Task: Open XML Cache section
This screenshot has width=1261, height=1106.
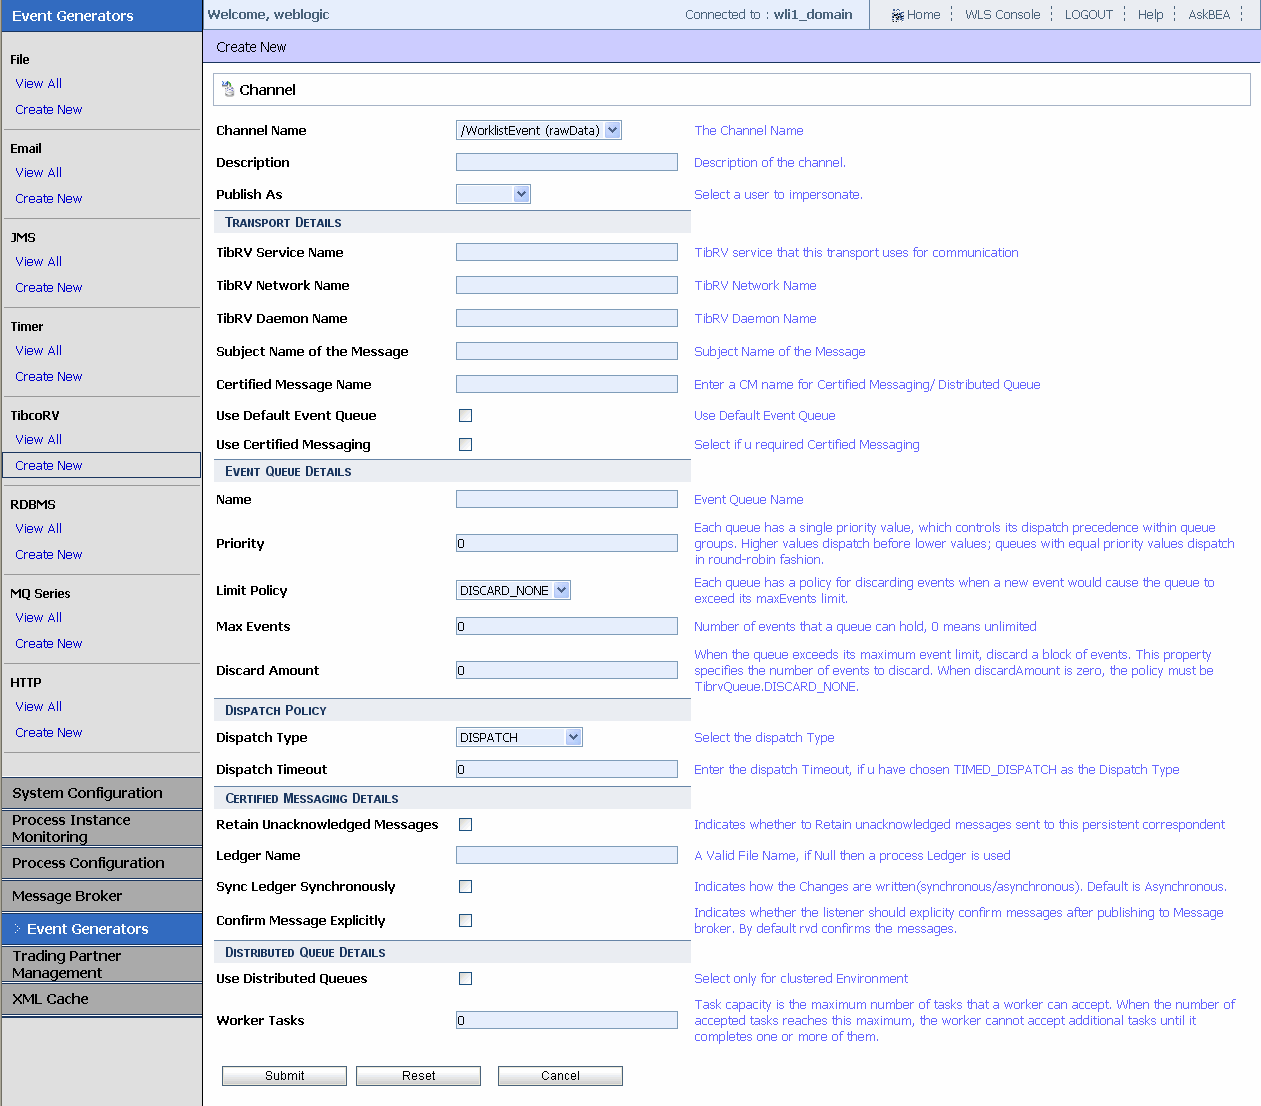Action: pos(101,999)
